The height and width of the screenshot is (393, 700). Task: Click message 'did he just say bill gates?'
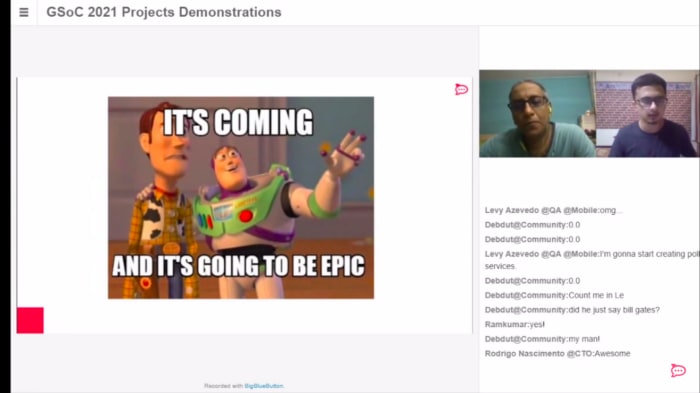coord(572,310)
